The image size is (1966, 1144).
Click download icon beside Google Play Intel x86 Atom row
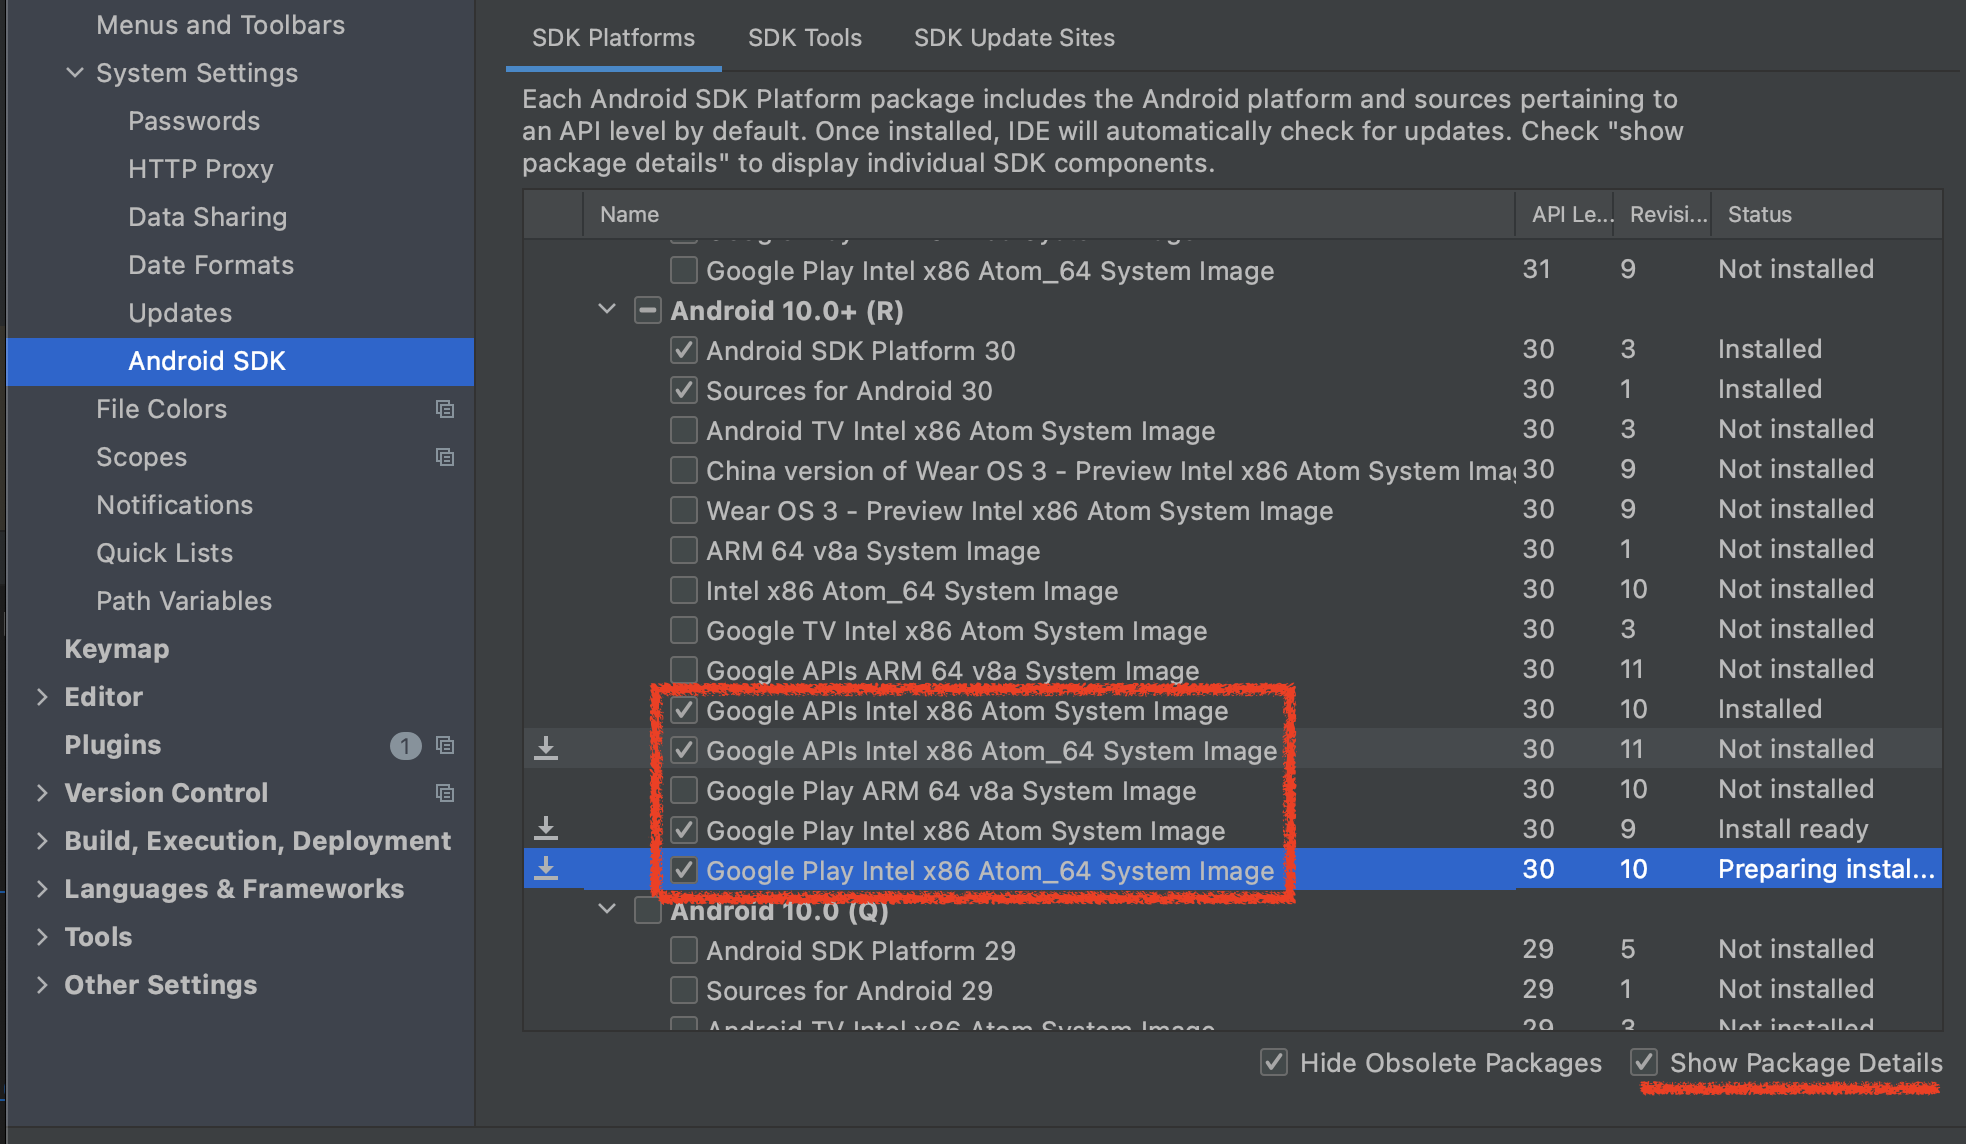[546, 829]
